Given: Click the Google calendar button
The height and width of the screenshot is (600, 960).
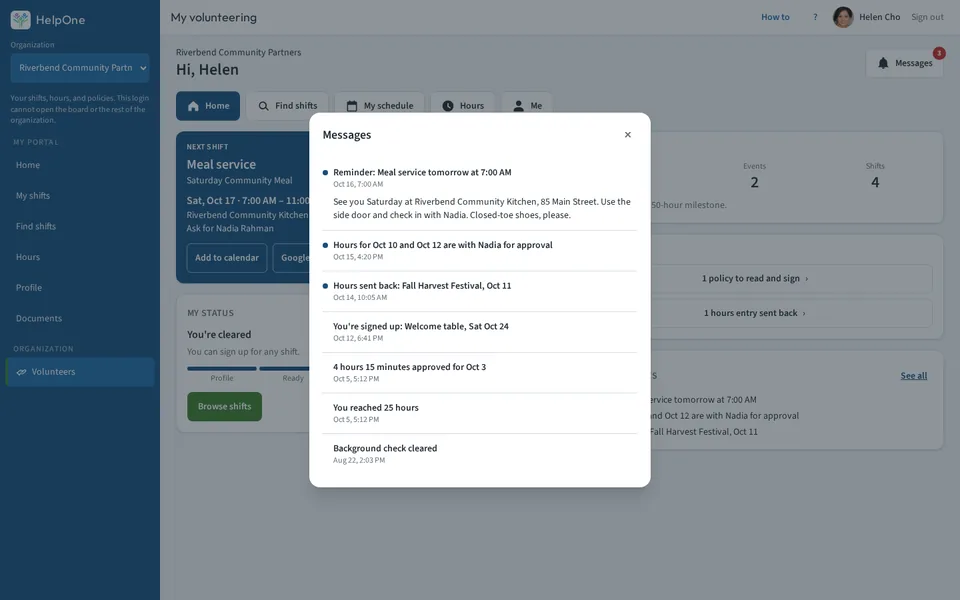Looking at the screenshot, I should (x=291, y=258).
